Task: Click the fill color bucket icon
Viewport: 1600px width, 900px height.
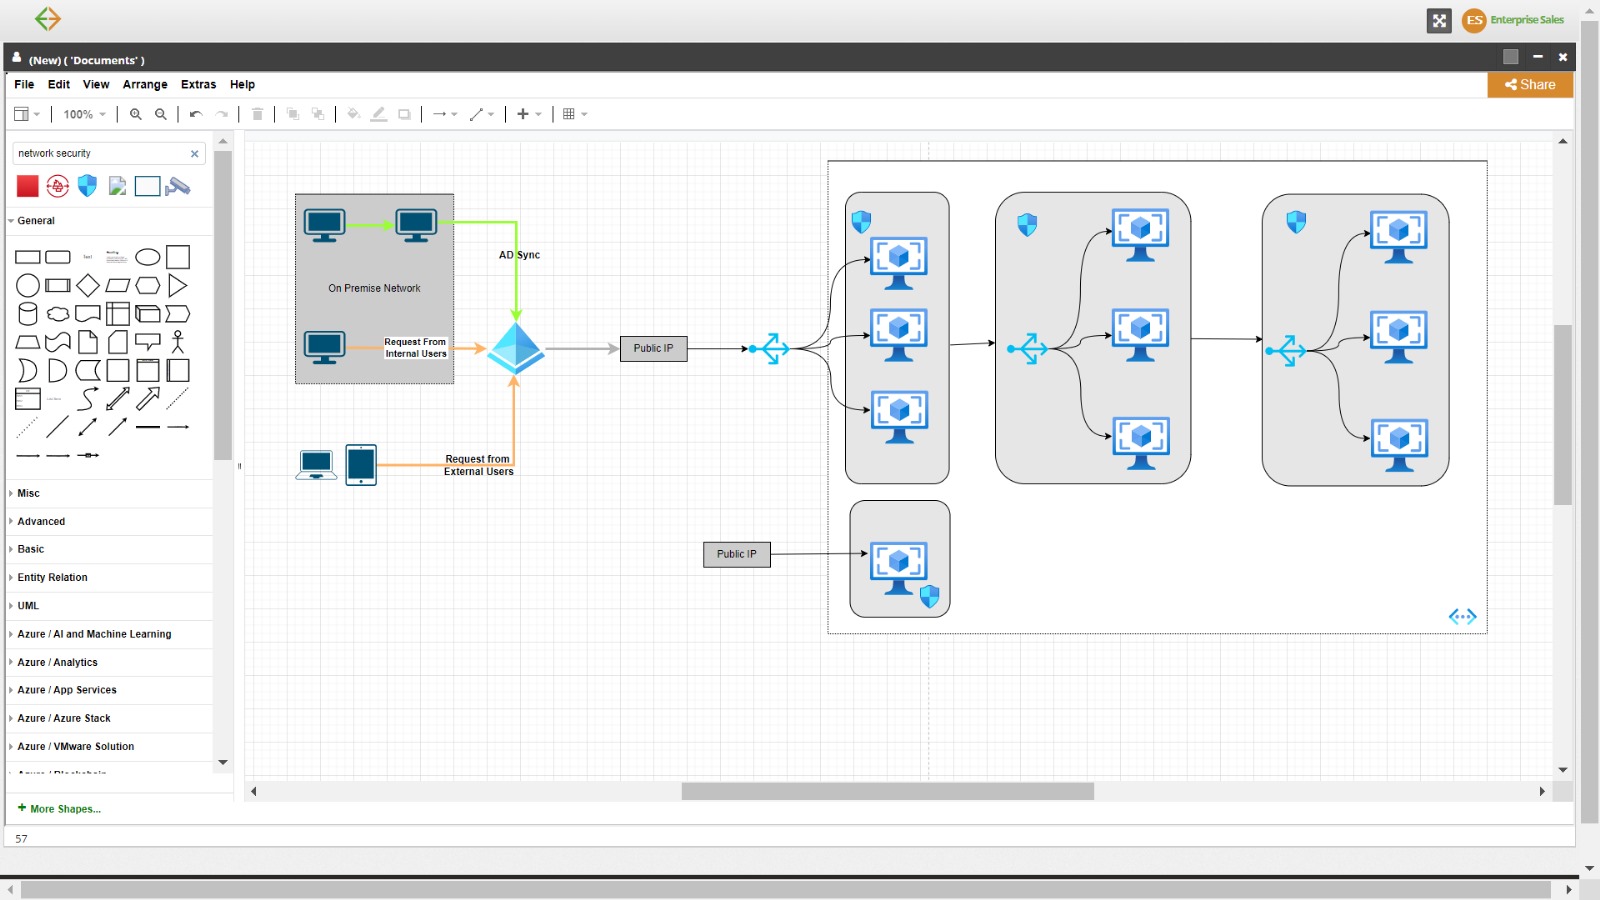Action: pyautogui.click(x=353, y=114)
